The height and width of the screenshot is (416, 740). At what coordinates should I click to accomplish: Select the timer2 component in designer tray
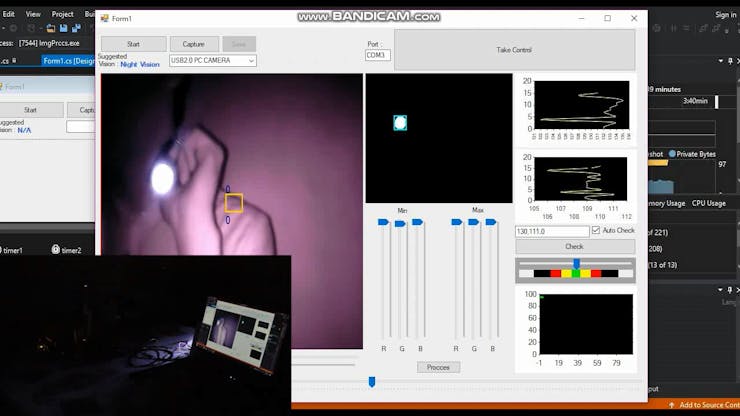click(66, 250)
